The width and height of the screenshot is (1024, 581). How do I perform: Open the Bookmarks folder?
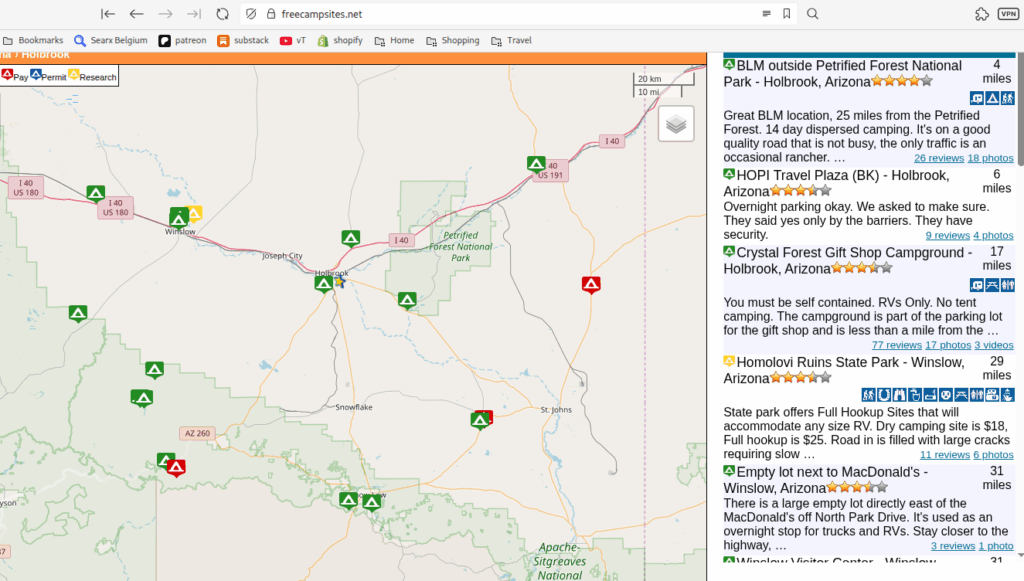(x=33, y=40)
